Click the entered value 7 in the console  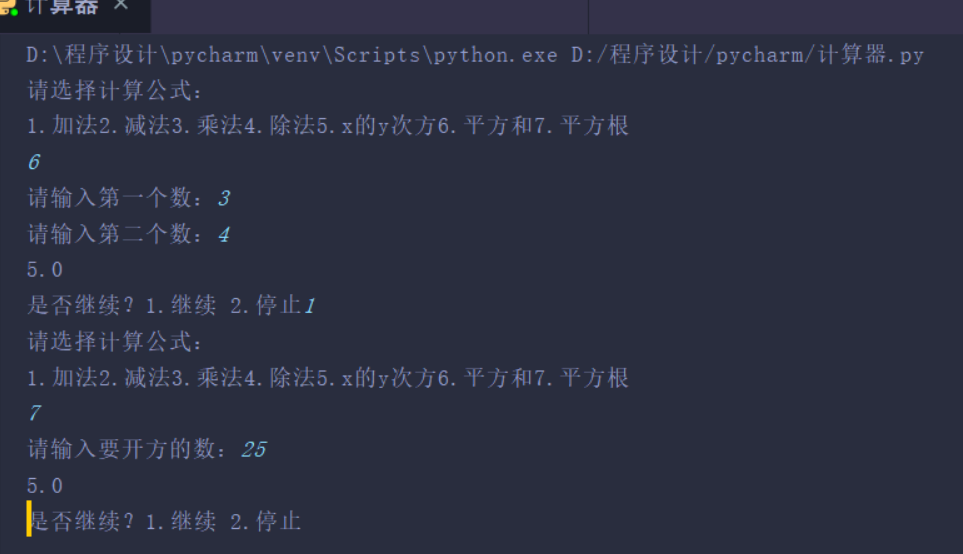[34, 414]
